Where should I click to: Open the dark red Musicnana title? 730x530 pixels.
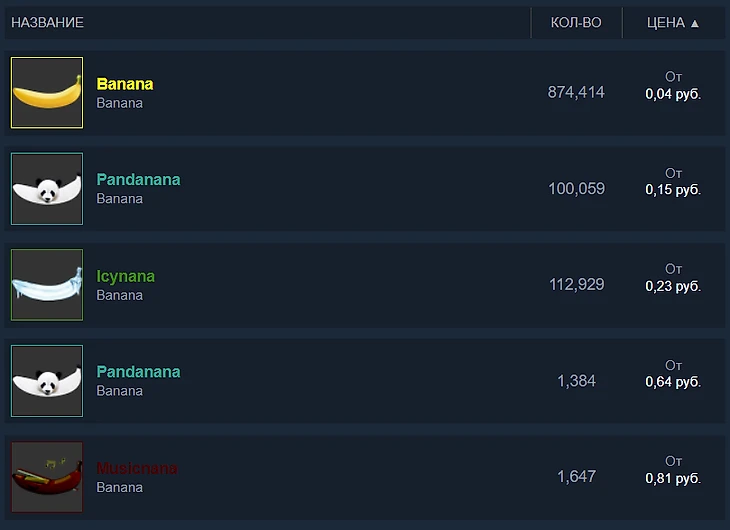pos(137,468)
